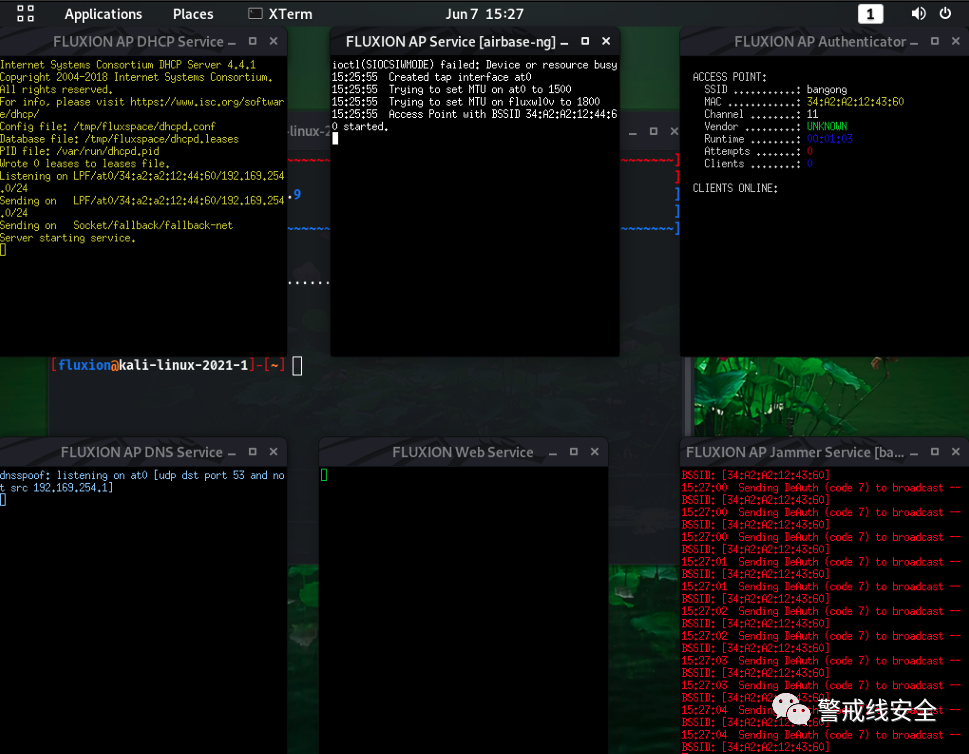
Task: Maximize the FLUXION Web Service window
Action: click(x=574, y=452)
